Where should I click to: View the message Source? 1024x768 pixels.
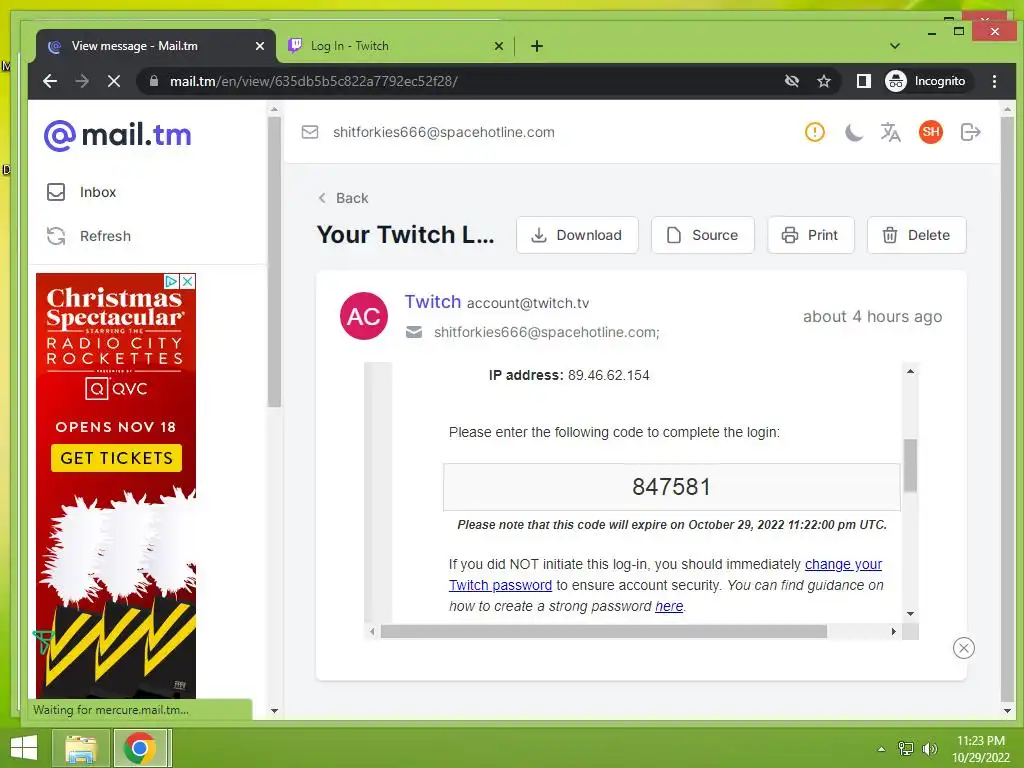pyautogui.click(x=703, y=235)
